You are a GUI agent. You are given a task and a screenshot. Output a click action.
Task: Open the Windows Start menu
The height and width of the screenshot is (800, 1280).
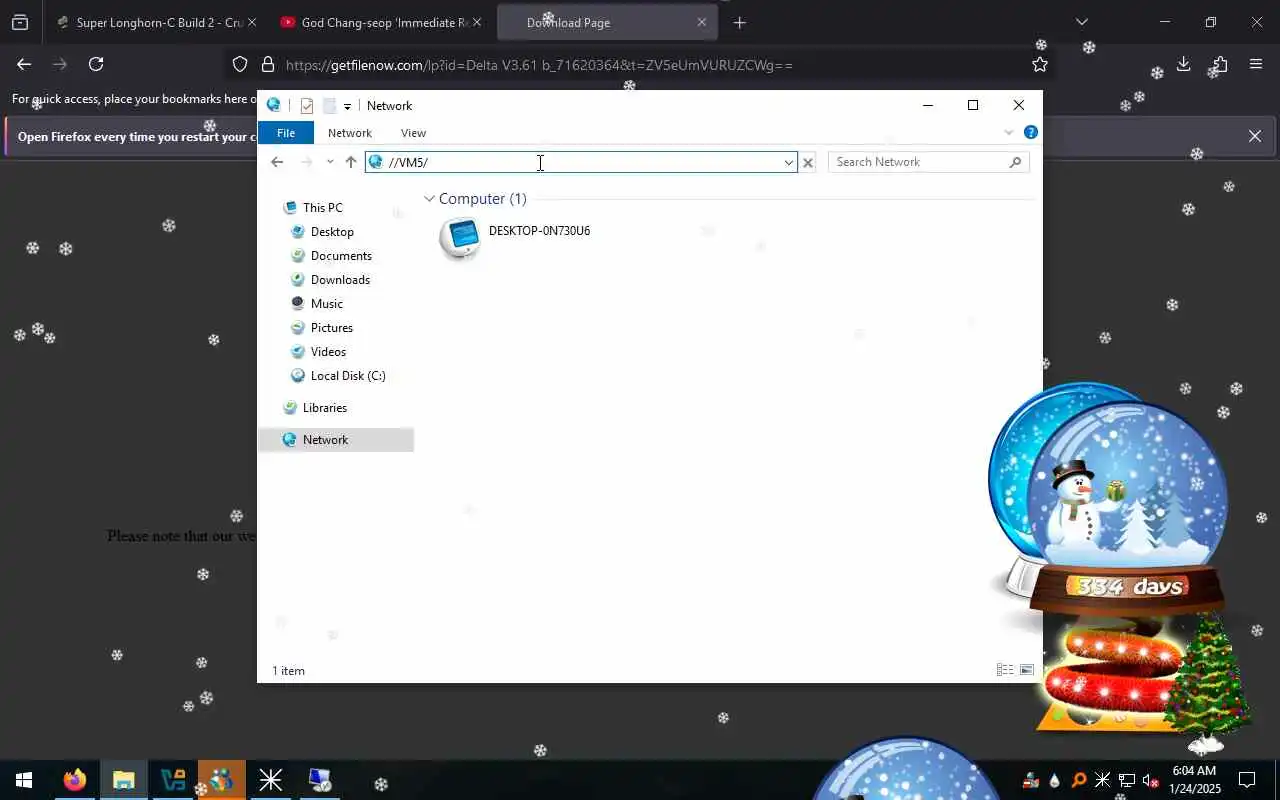pos(24,780)
